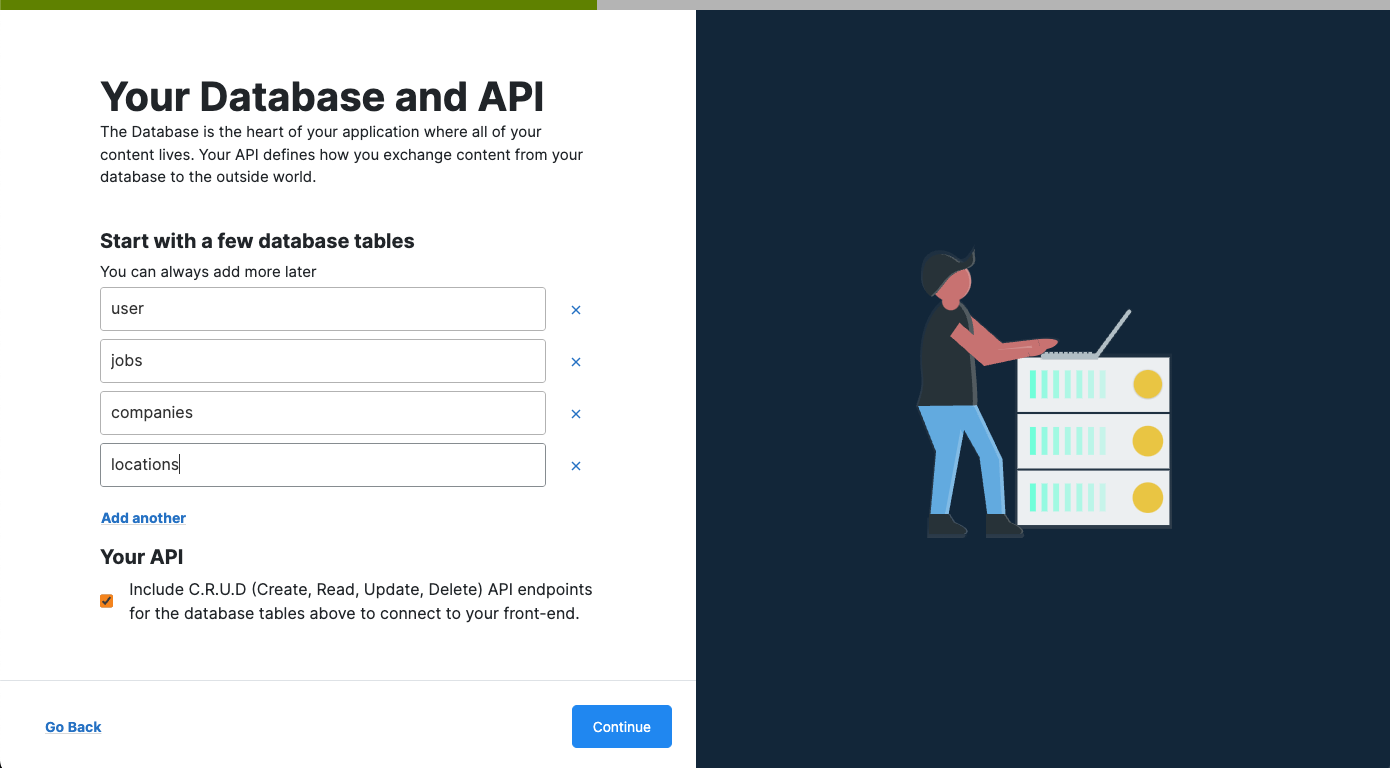Click the Your Database and API heading
The image size is (1390, 768).
click(322, 97)
